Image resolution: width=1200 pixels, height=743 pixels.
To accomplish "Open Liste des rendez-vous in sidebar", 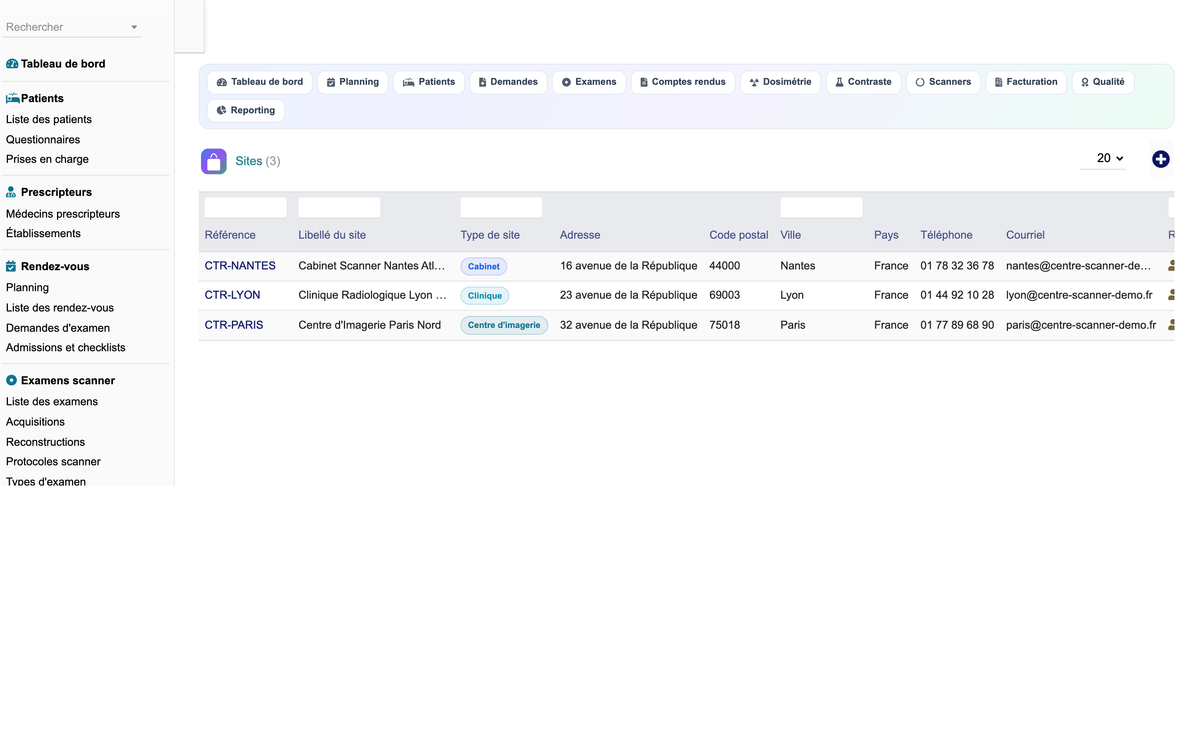I will [x=60, y=308].
